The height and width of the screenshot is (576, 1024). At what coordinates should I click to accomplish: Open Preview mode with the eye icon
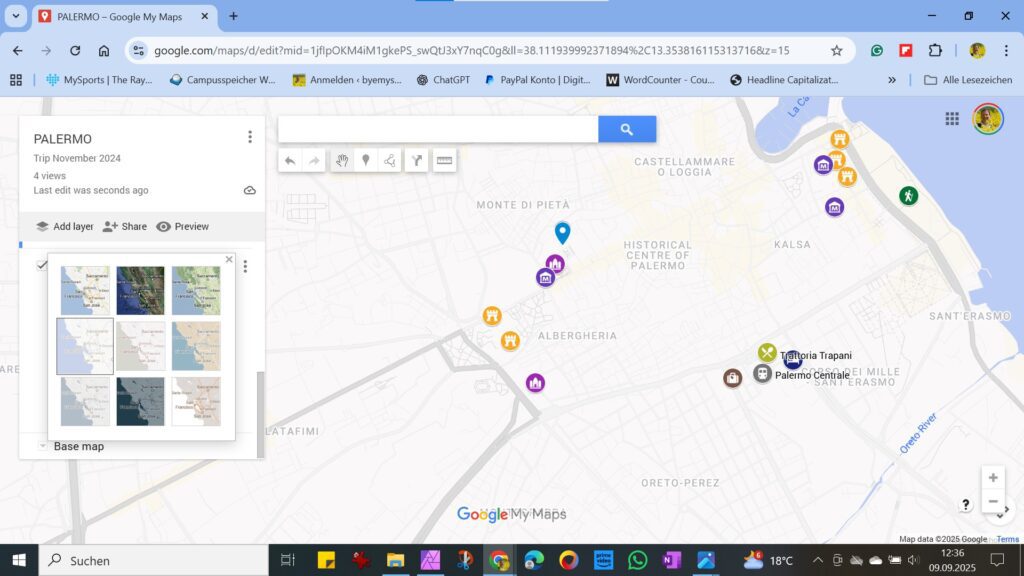point(183,226)
